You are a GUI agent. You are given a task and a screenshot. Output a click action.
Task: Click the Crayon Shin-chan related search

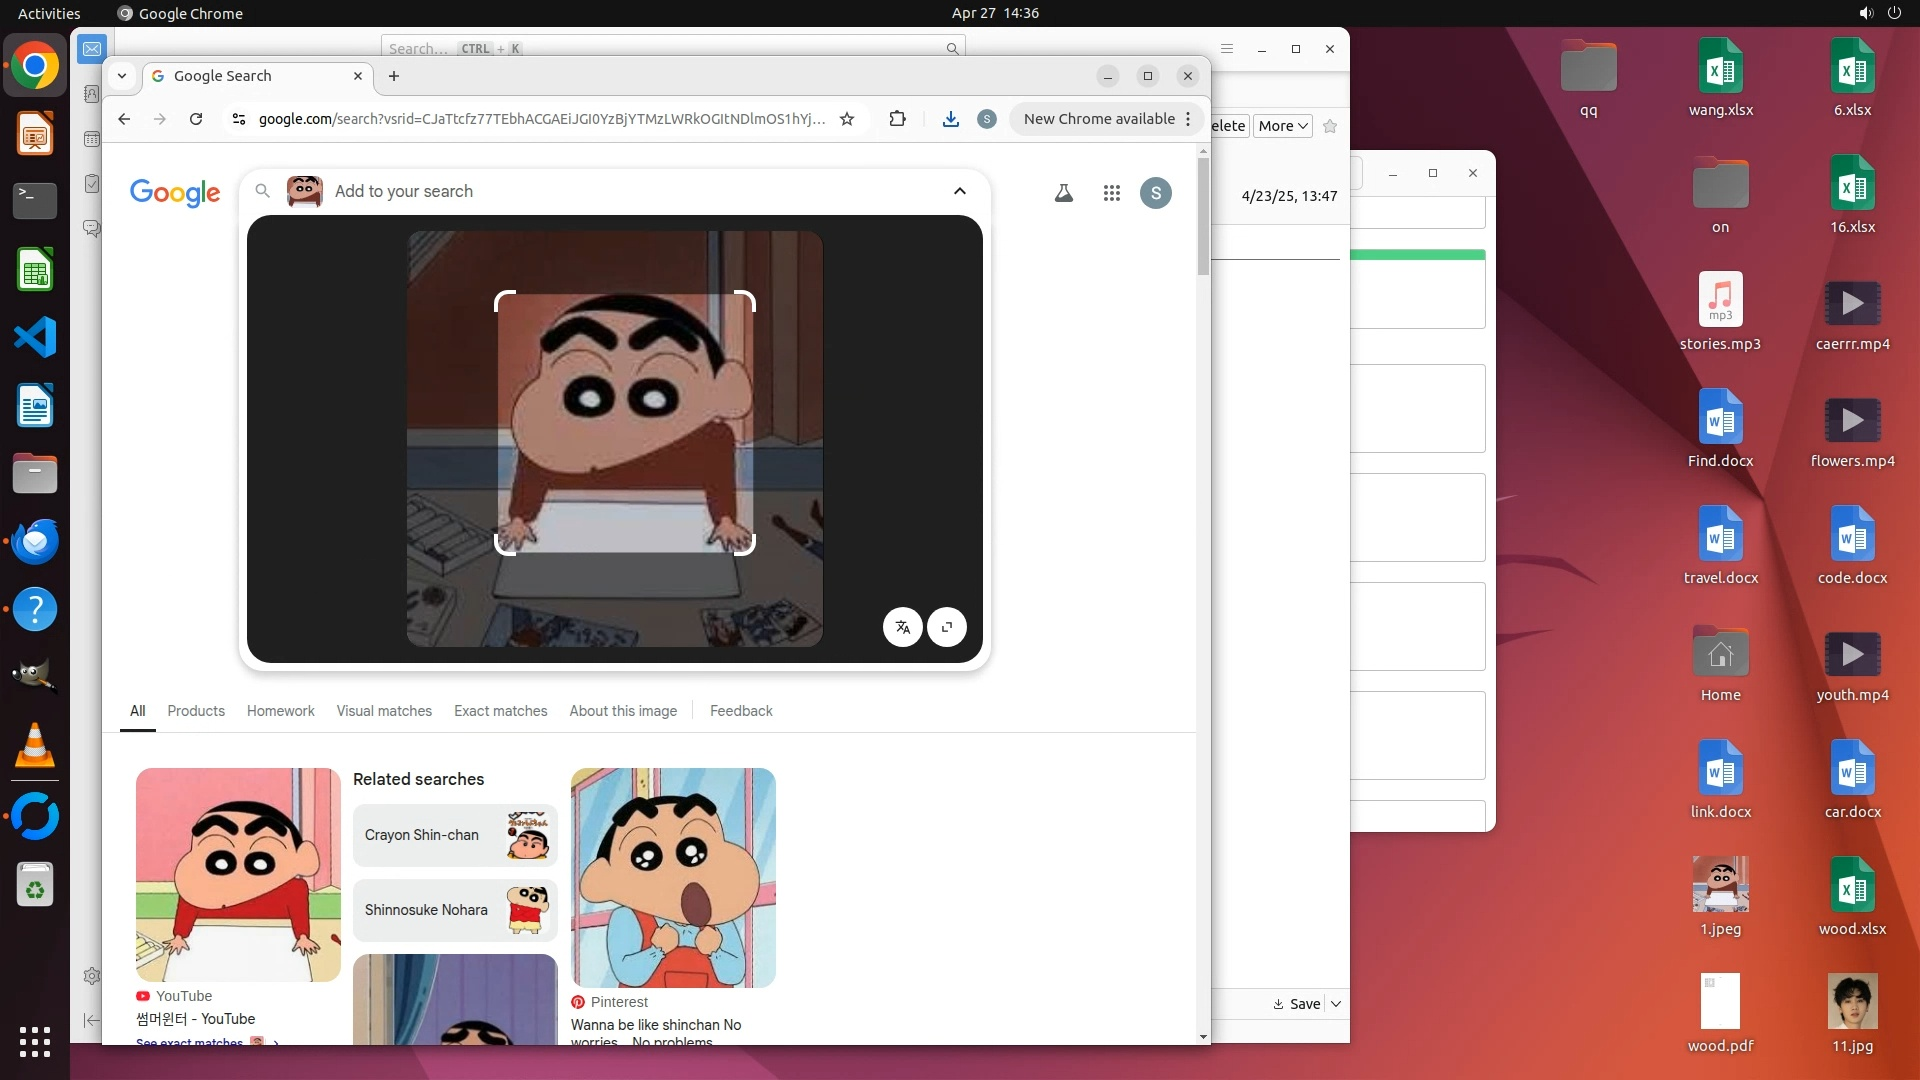tap(454, 835)
